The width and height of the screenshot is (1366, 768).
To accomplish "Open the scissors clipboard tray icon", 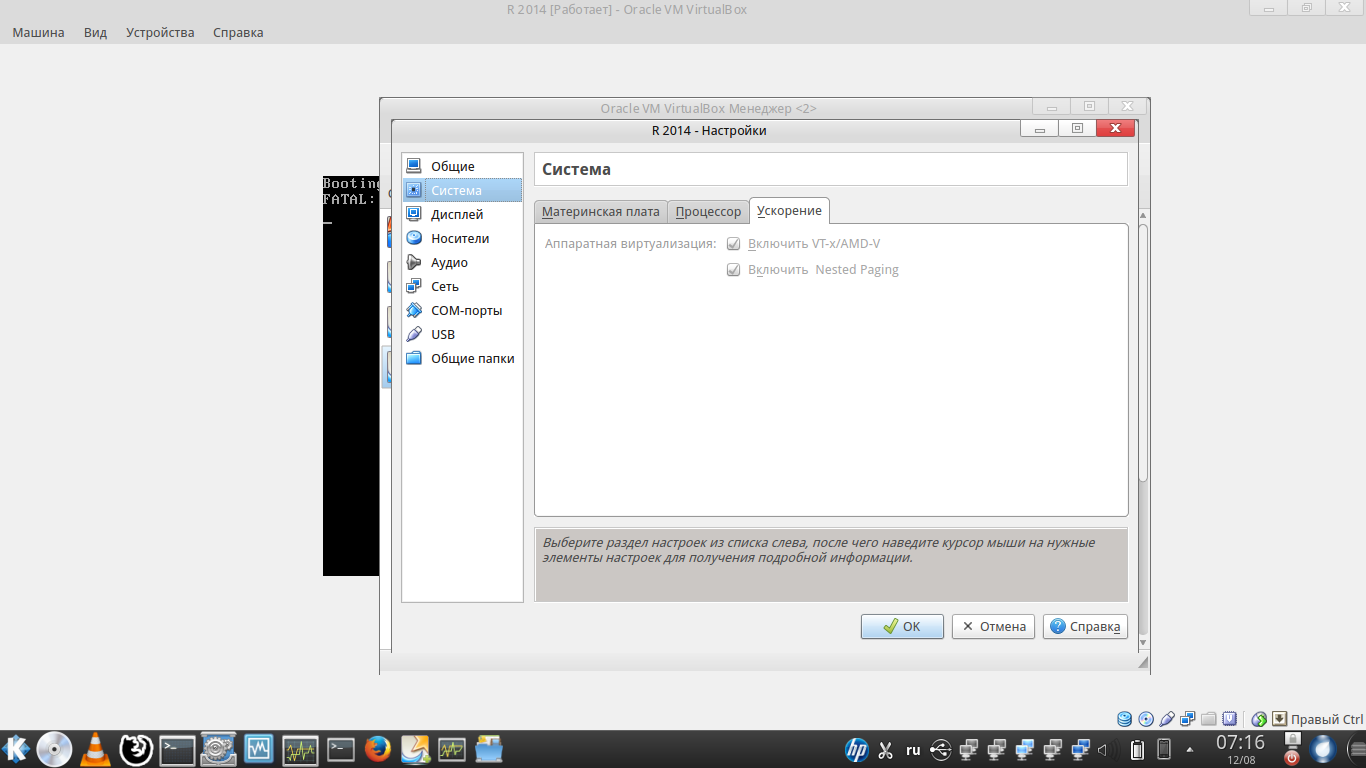I will click(885, 750).
